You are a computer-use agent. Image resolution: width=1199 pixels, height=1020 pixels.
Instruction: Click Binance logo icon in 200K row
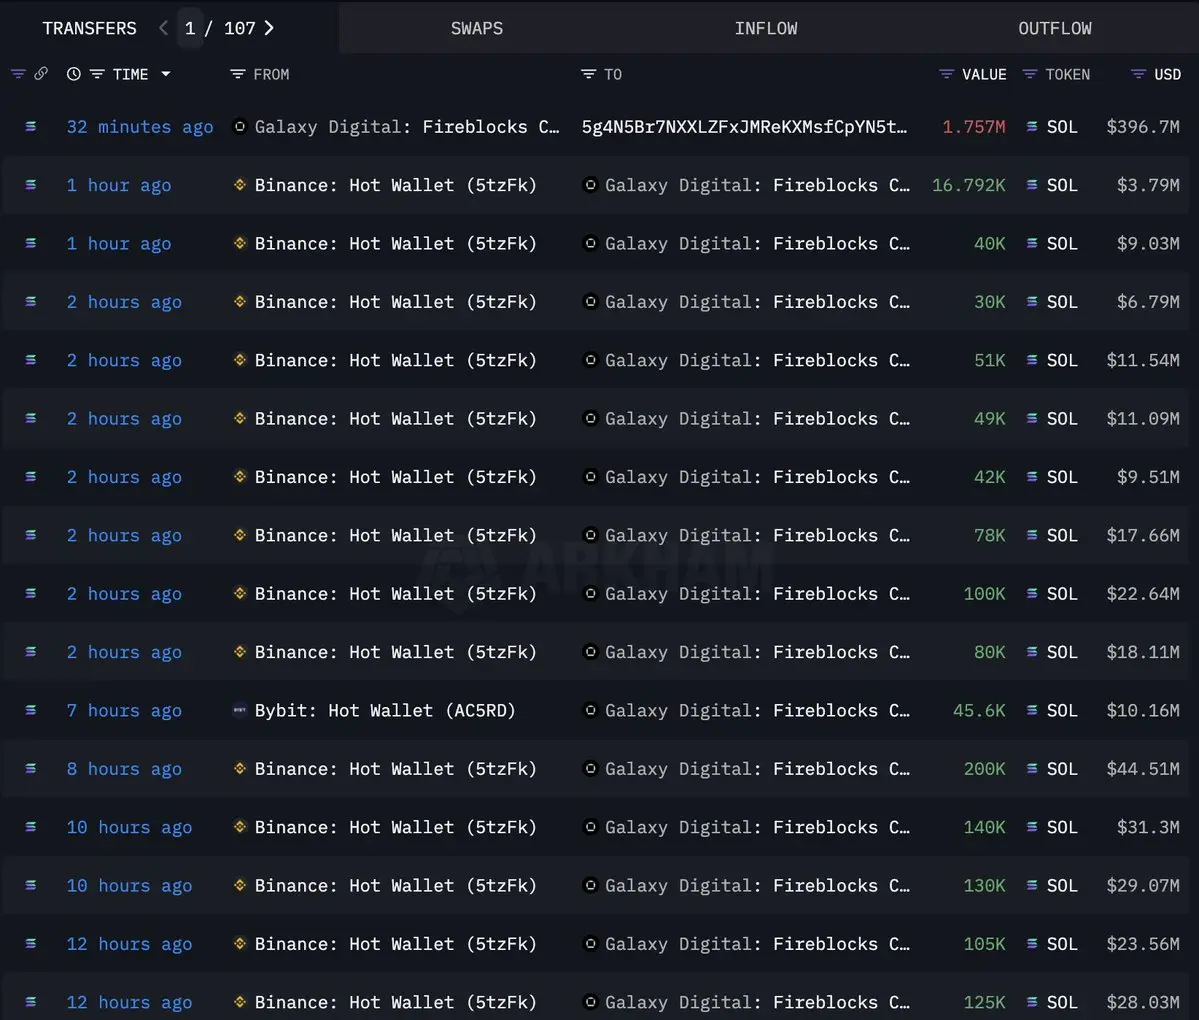tap(239, 768)
